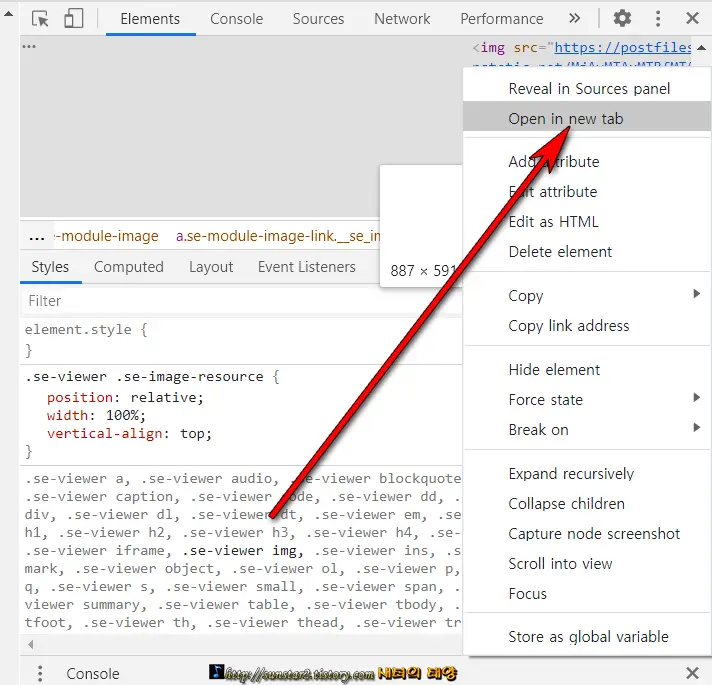
Task: Choose Capture node screenshot
Action: [x=587, y=533]
